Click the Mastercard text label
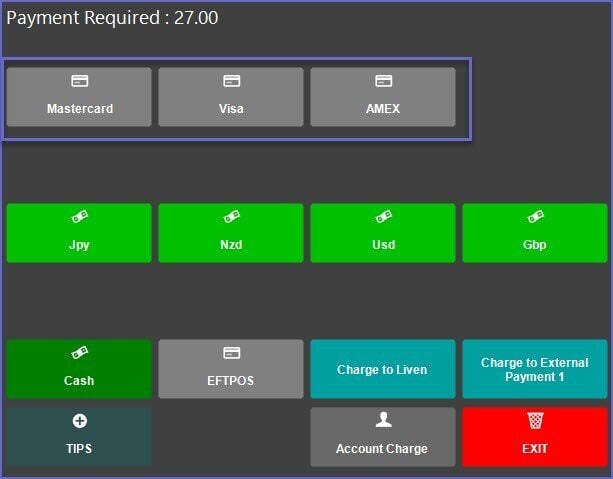 tap(79, 109)
